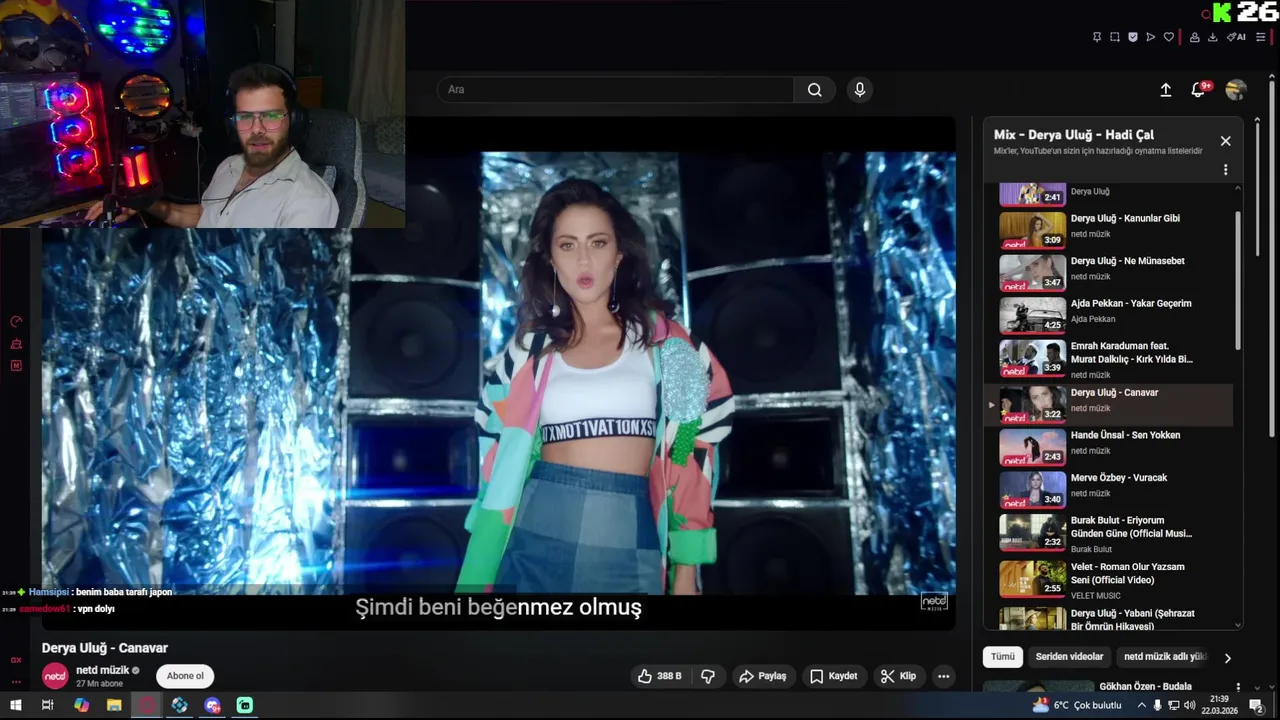Image resolution: width=1280 pixels, height=720 pixels.
Task: Play Ajda Pekkan - Yakar Geçerim
Action: tap(1110, 313)
